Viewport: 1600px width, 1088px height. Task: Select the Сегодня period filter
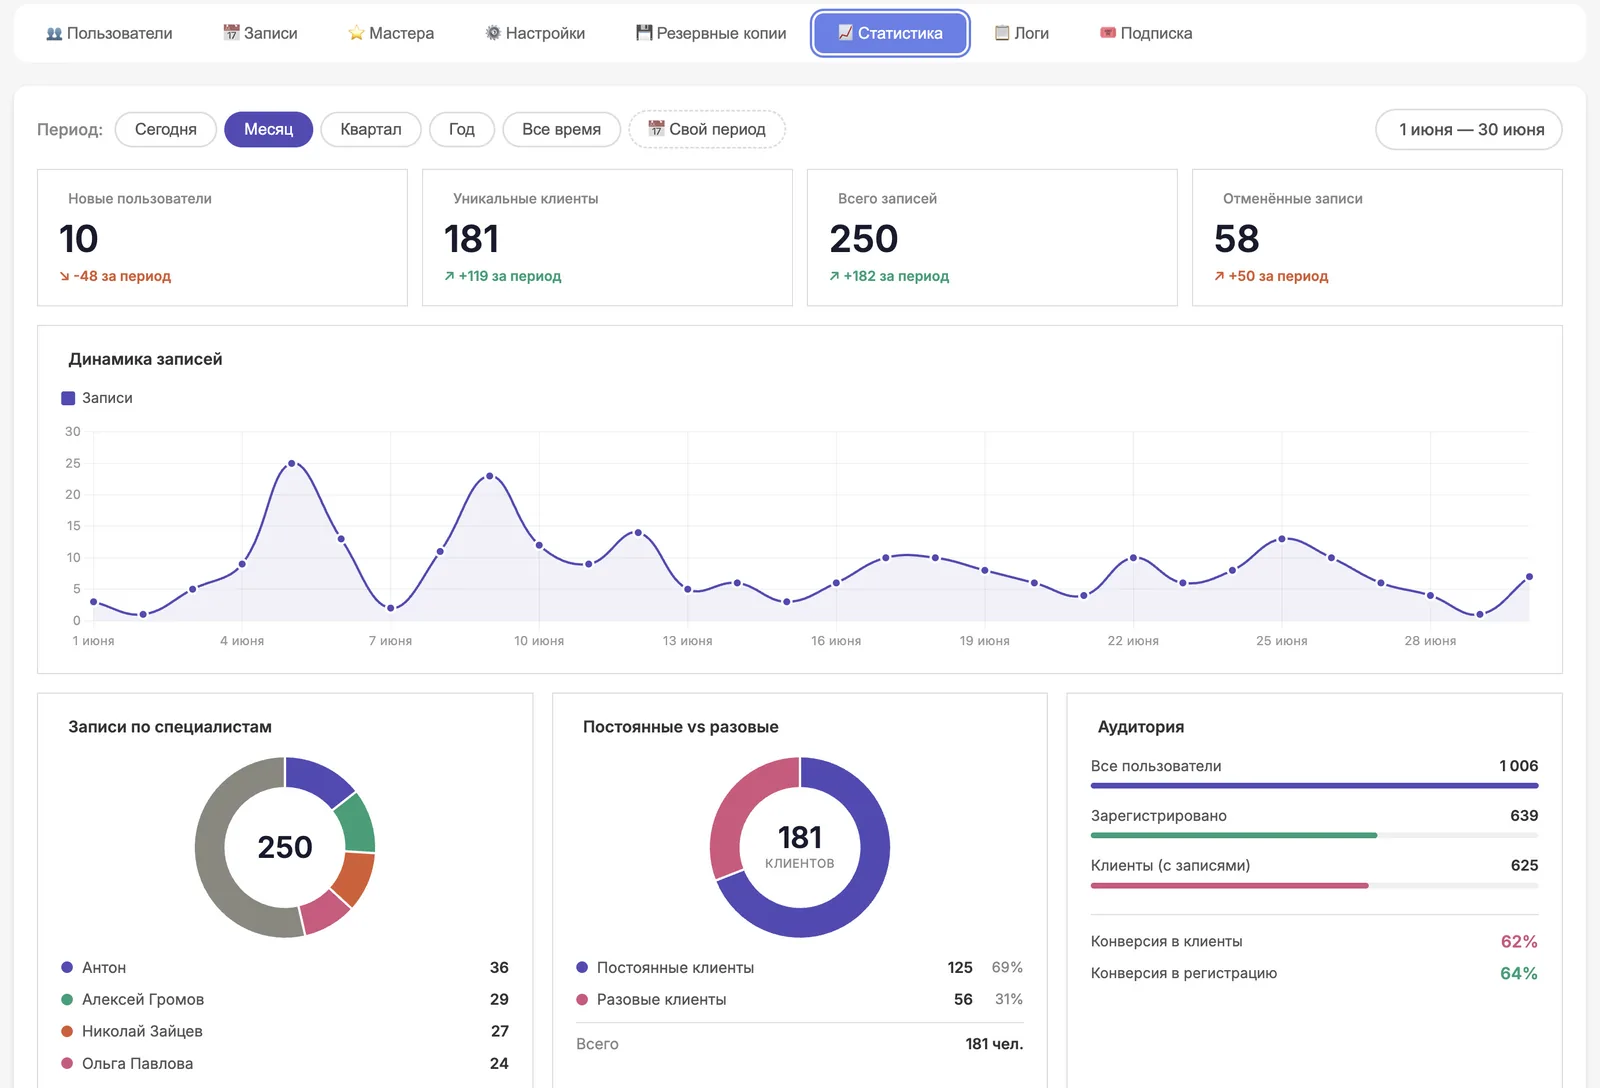pyautogui.click(x=166, y=129)
